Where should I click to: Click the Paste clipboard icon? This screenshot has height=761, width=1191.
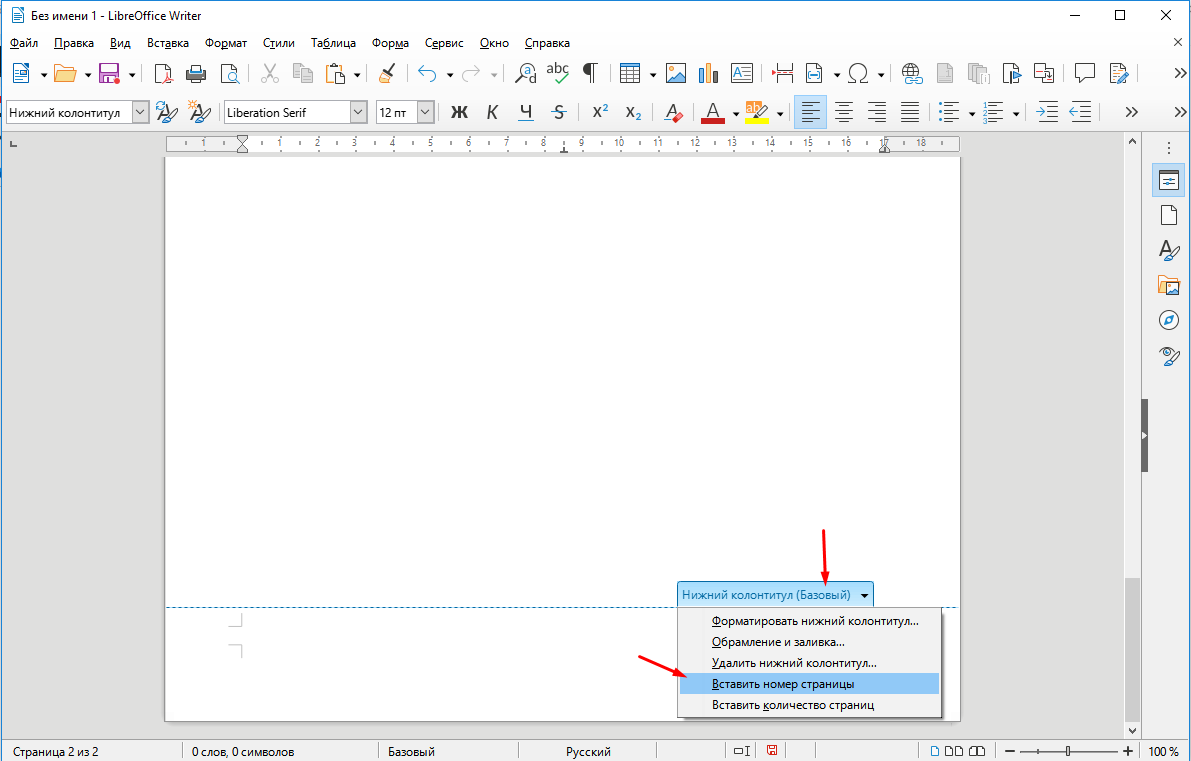(335, 73)
